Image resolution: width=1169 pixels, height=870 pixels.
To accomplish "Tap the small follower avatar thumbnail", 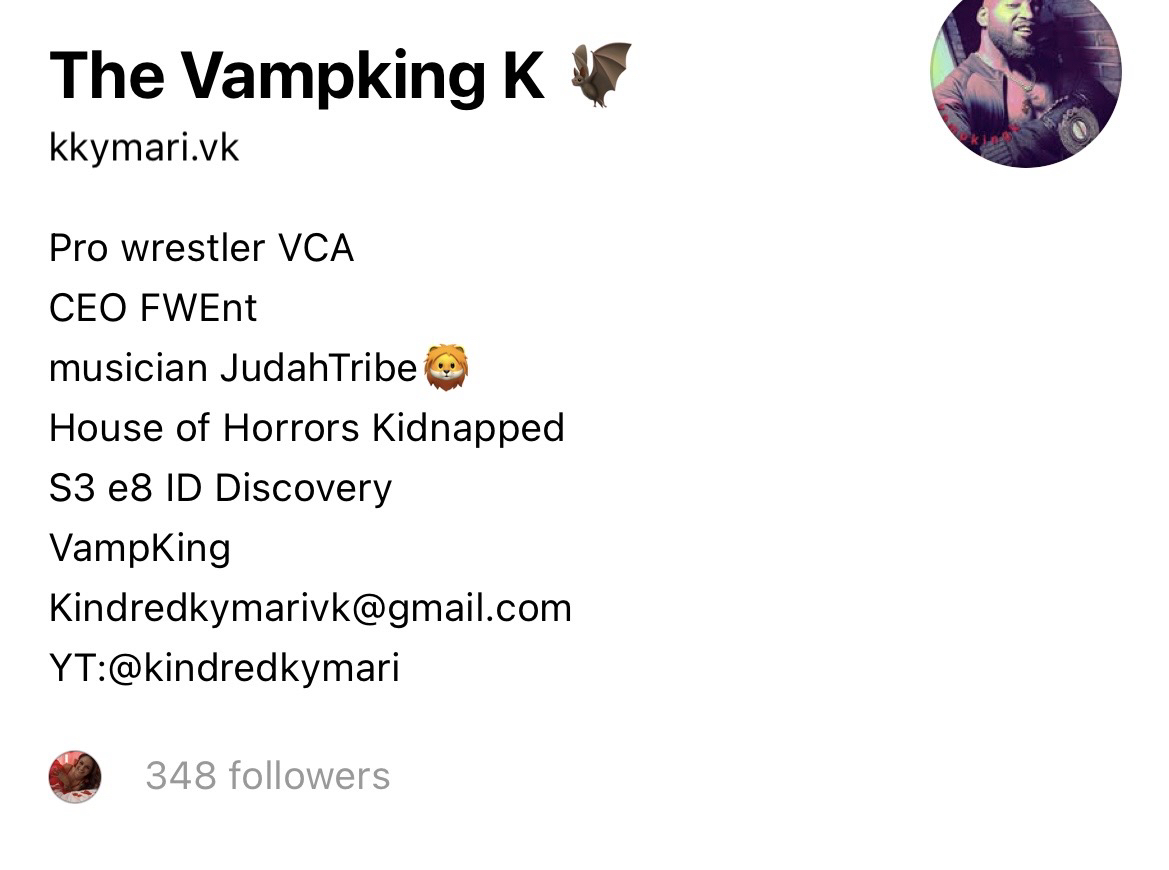I will pos(75,776).
